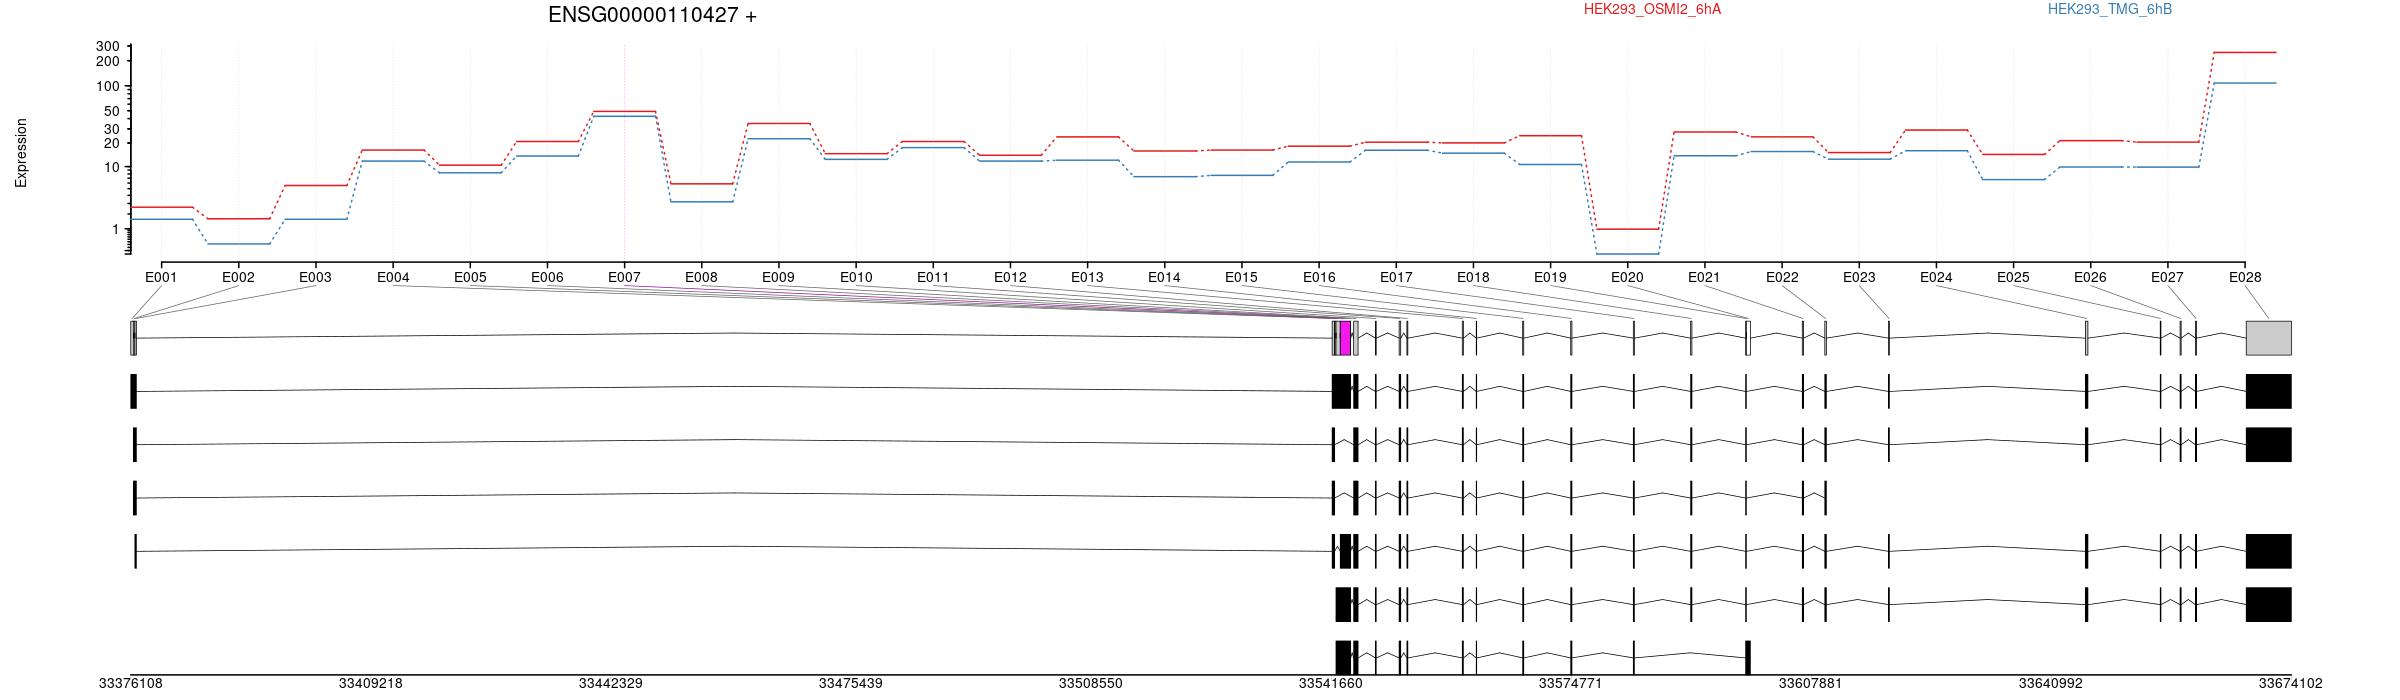Click exon label E019

[x=1550, y=277]
